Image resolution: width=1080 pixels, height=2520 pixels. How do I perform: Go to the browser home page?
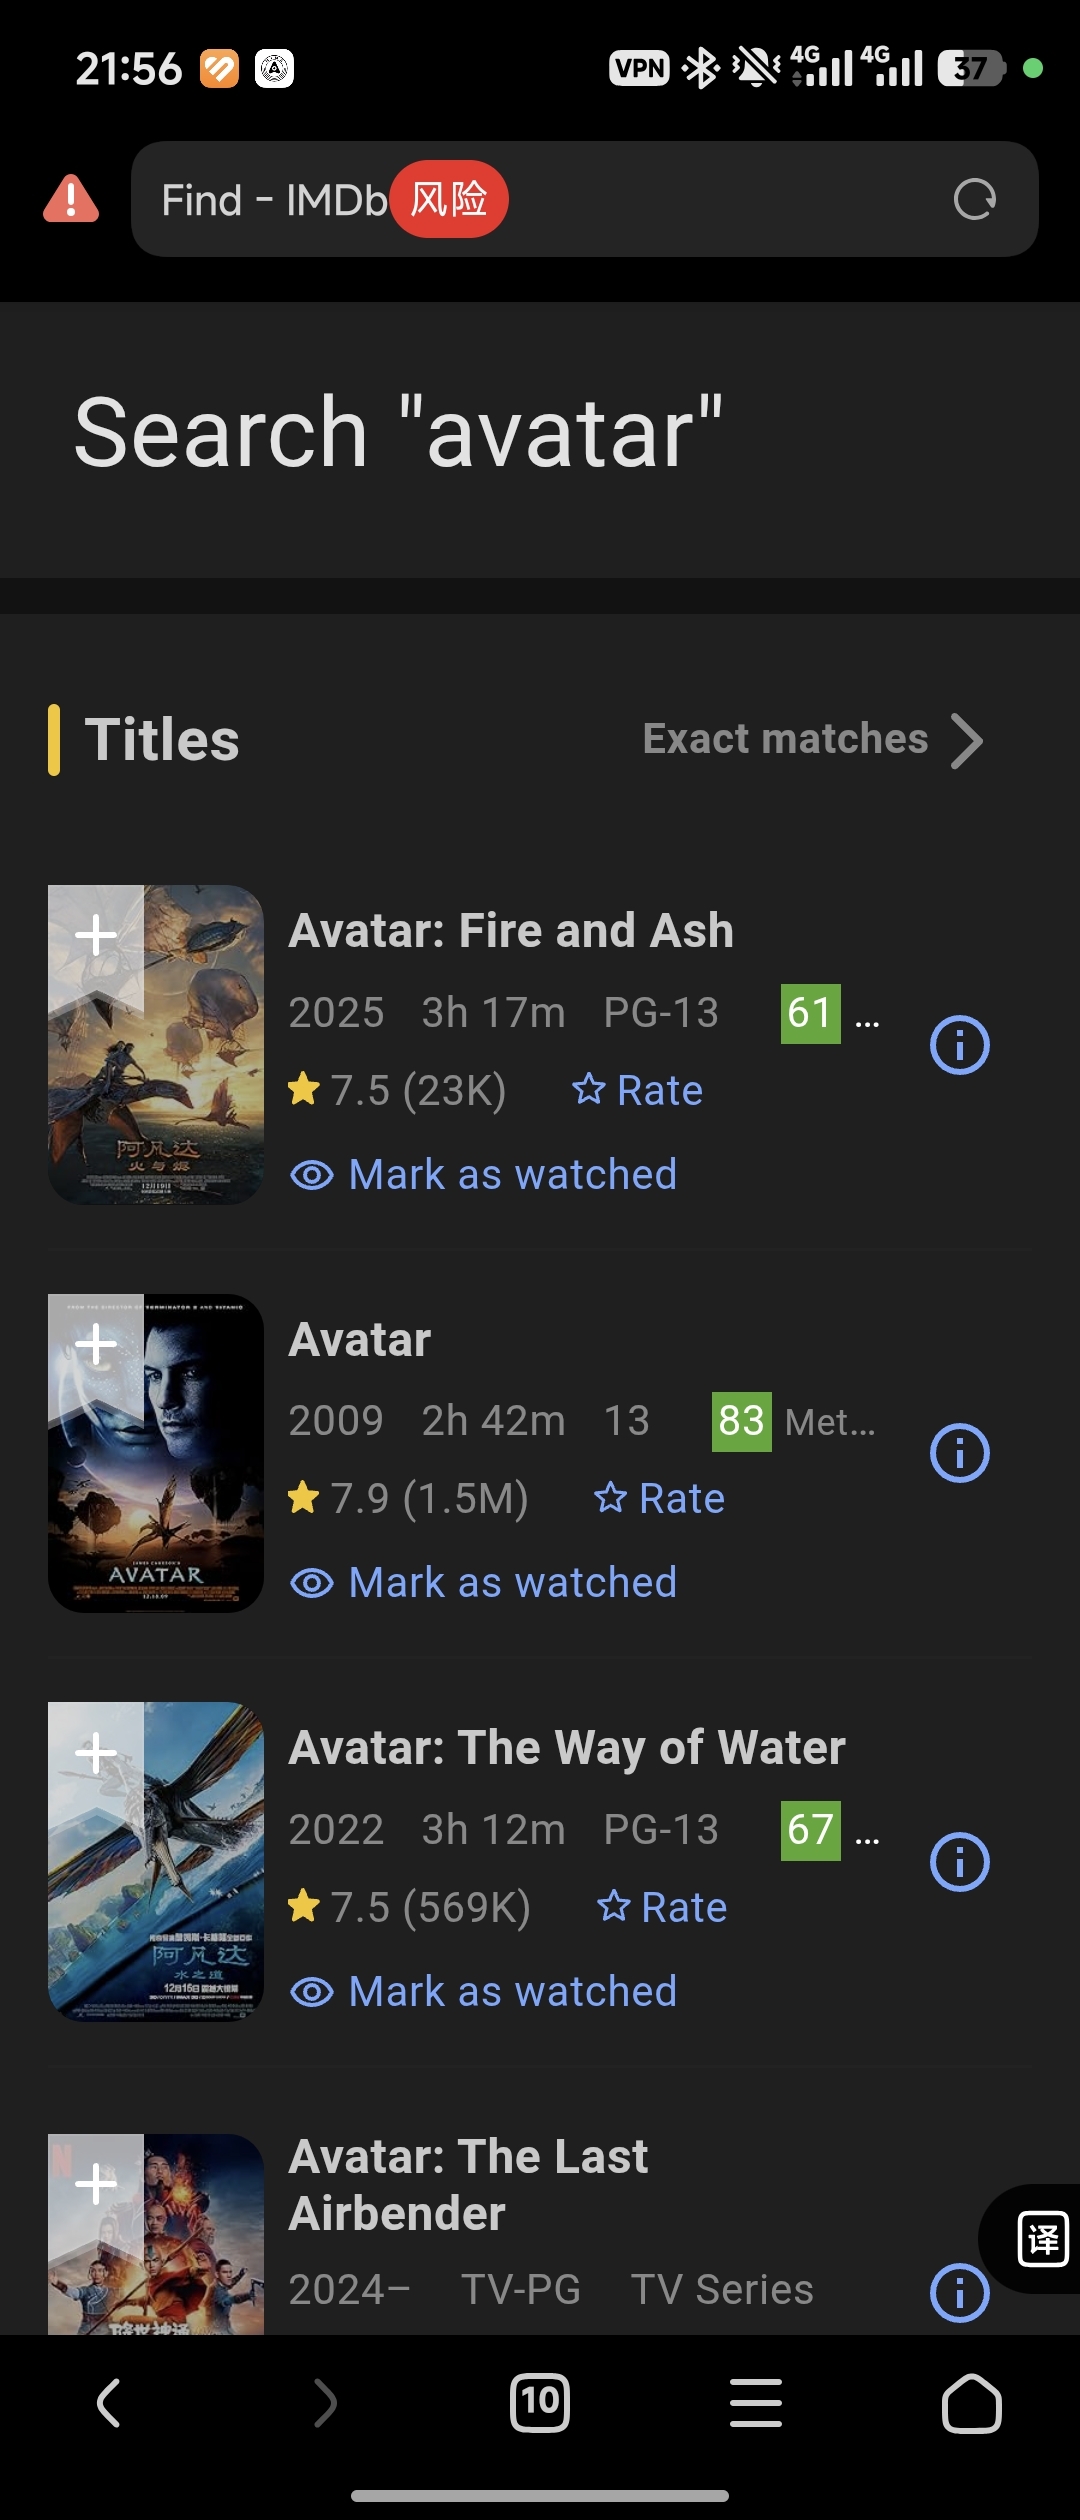971,2403
